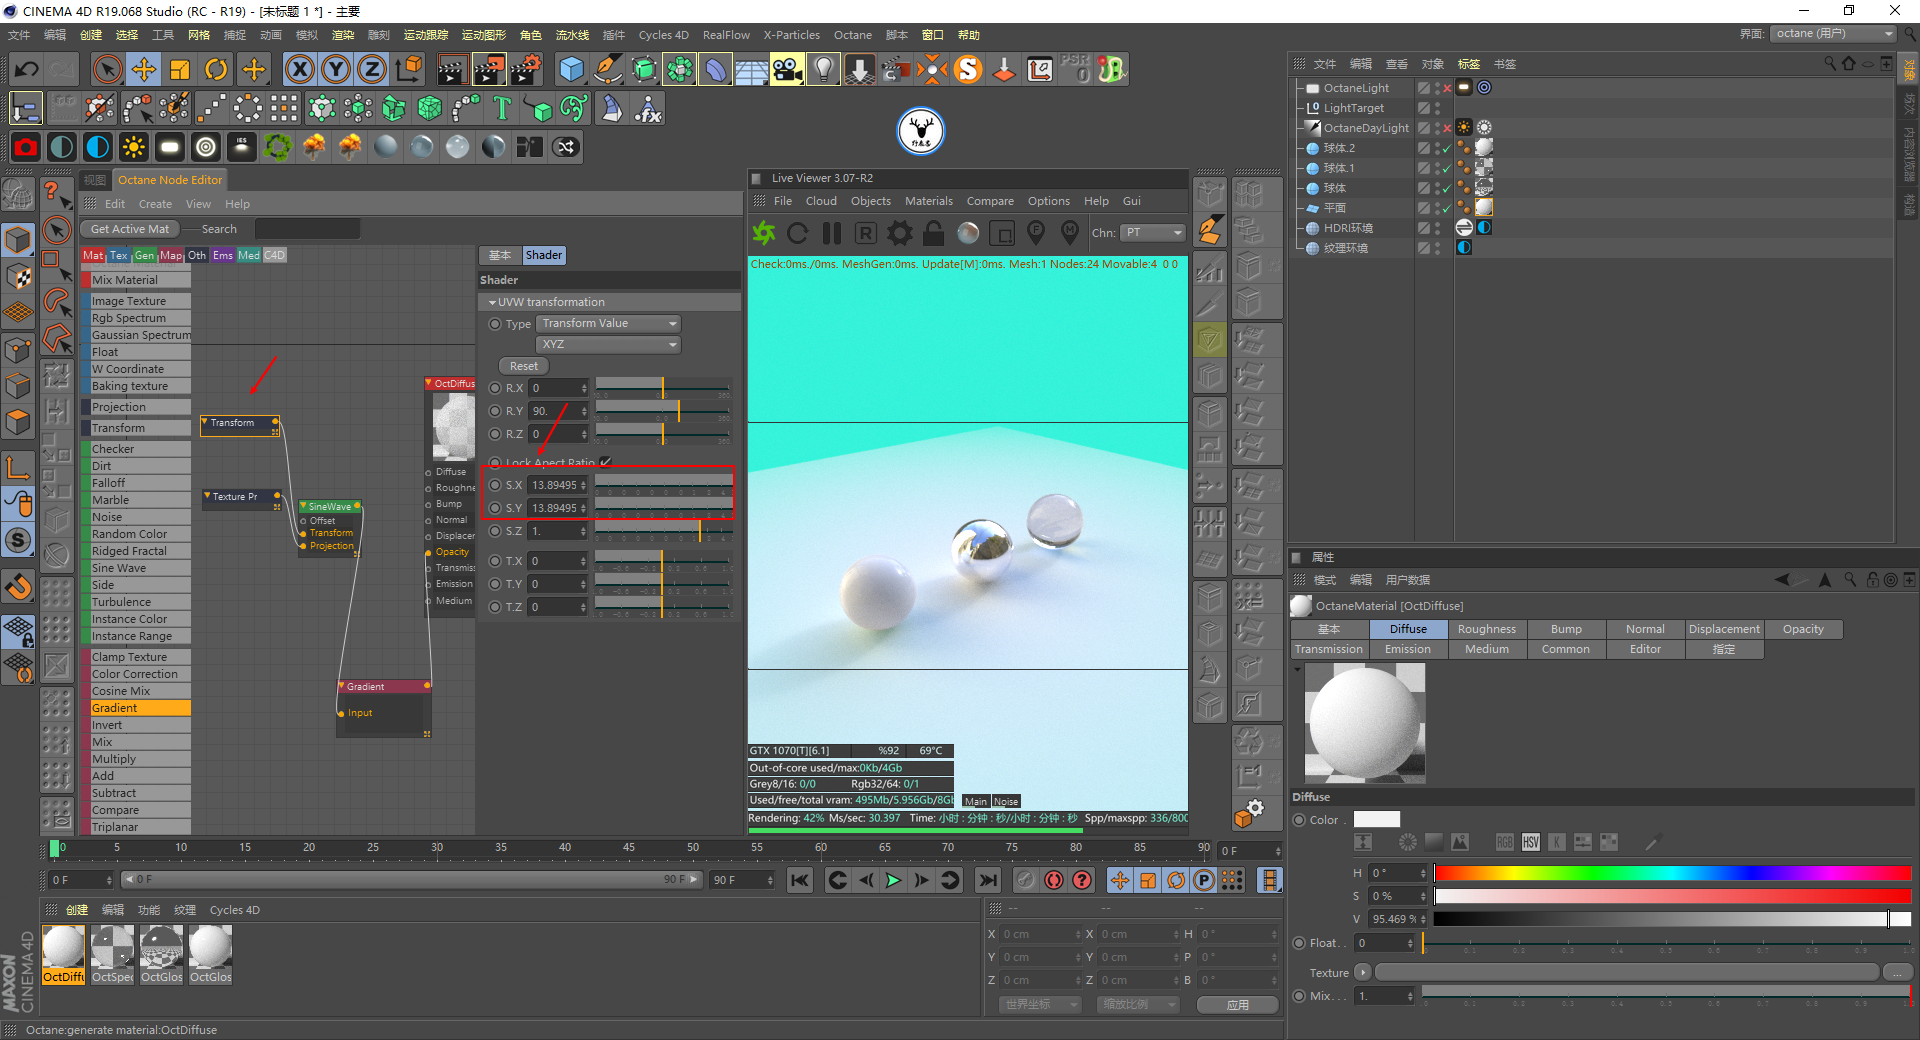Click the Color radio button in Diffuse
This screenshot has width=1920, height=1040.
[x=1299, y=820]
